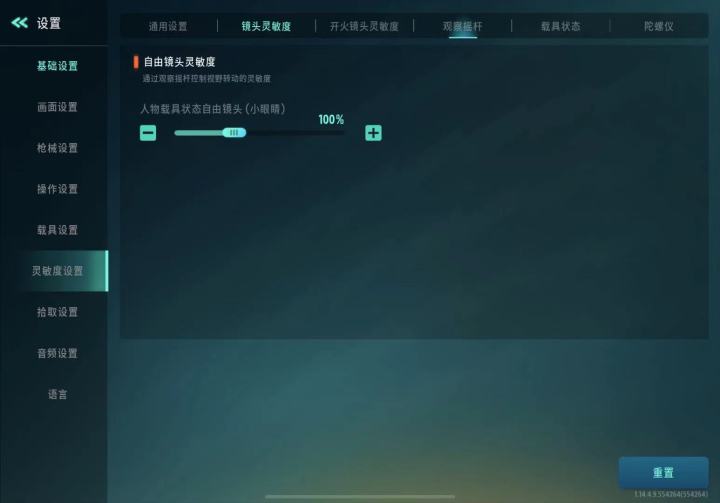
Task: Select the 观察摇杆 tab
Action: [x=462, y=26]
